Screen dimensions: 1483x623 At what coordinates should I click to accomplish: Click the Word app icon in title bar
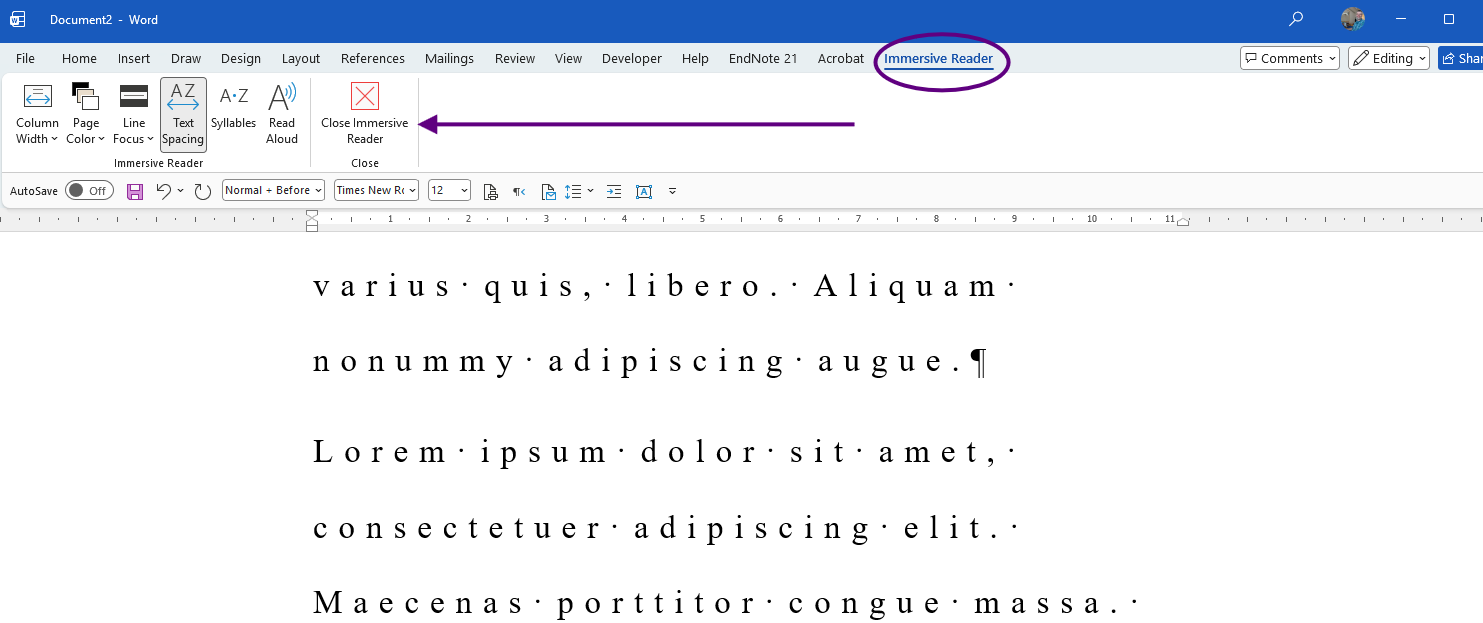18,19
